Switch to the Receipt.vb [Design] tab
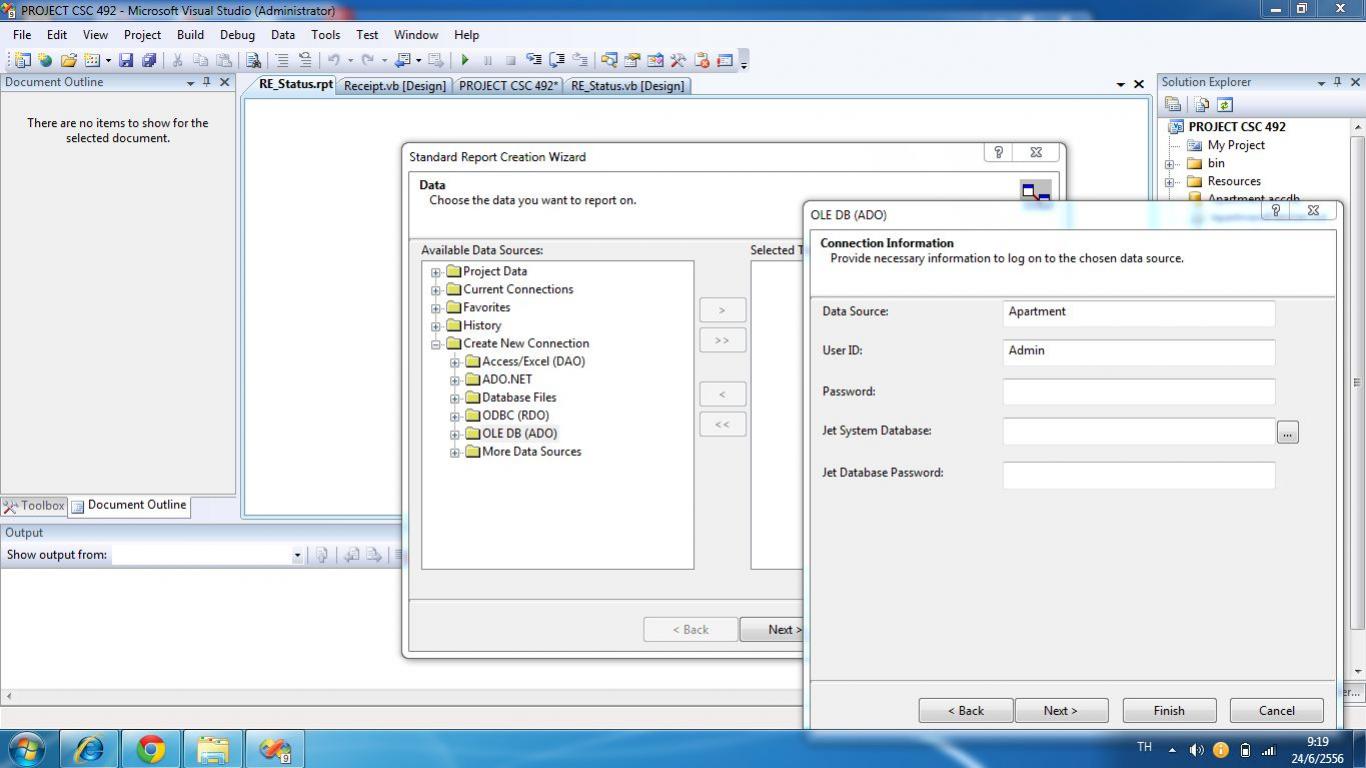The height and width of the screenshot is (768, 1366). pos(395,86)
